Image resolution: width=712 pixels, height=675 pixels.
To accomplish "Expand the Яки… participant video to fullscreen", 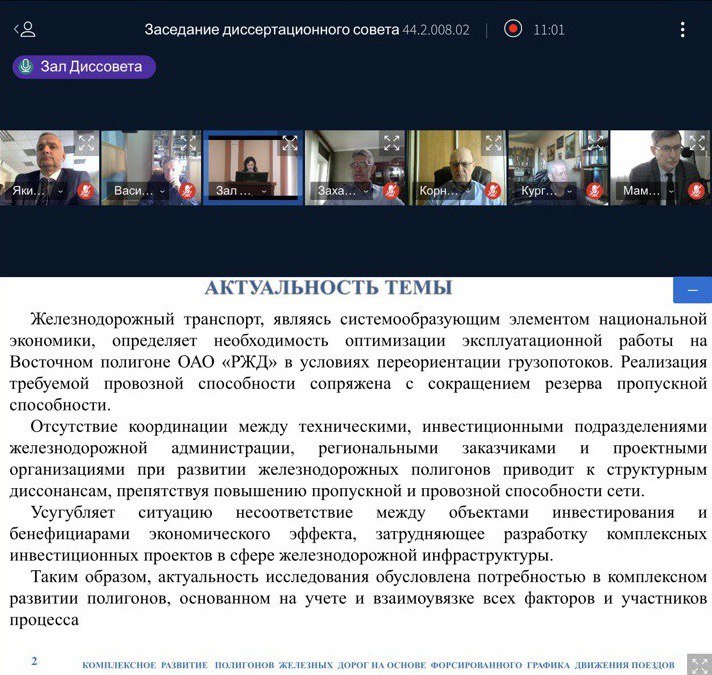I will tap(86, 143).
